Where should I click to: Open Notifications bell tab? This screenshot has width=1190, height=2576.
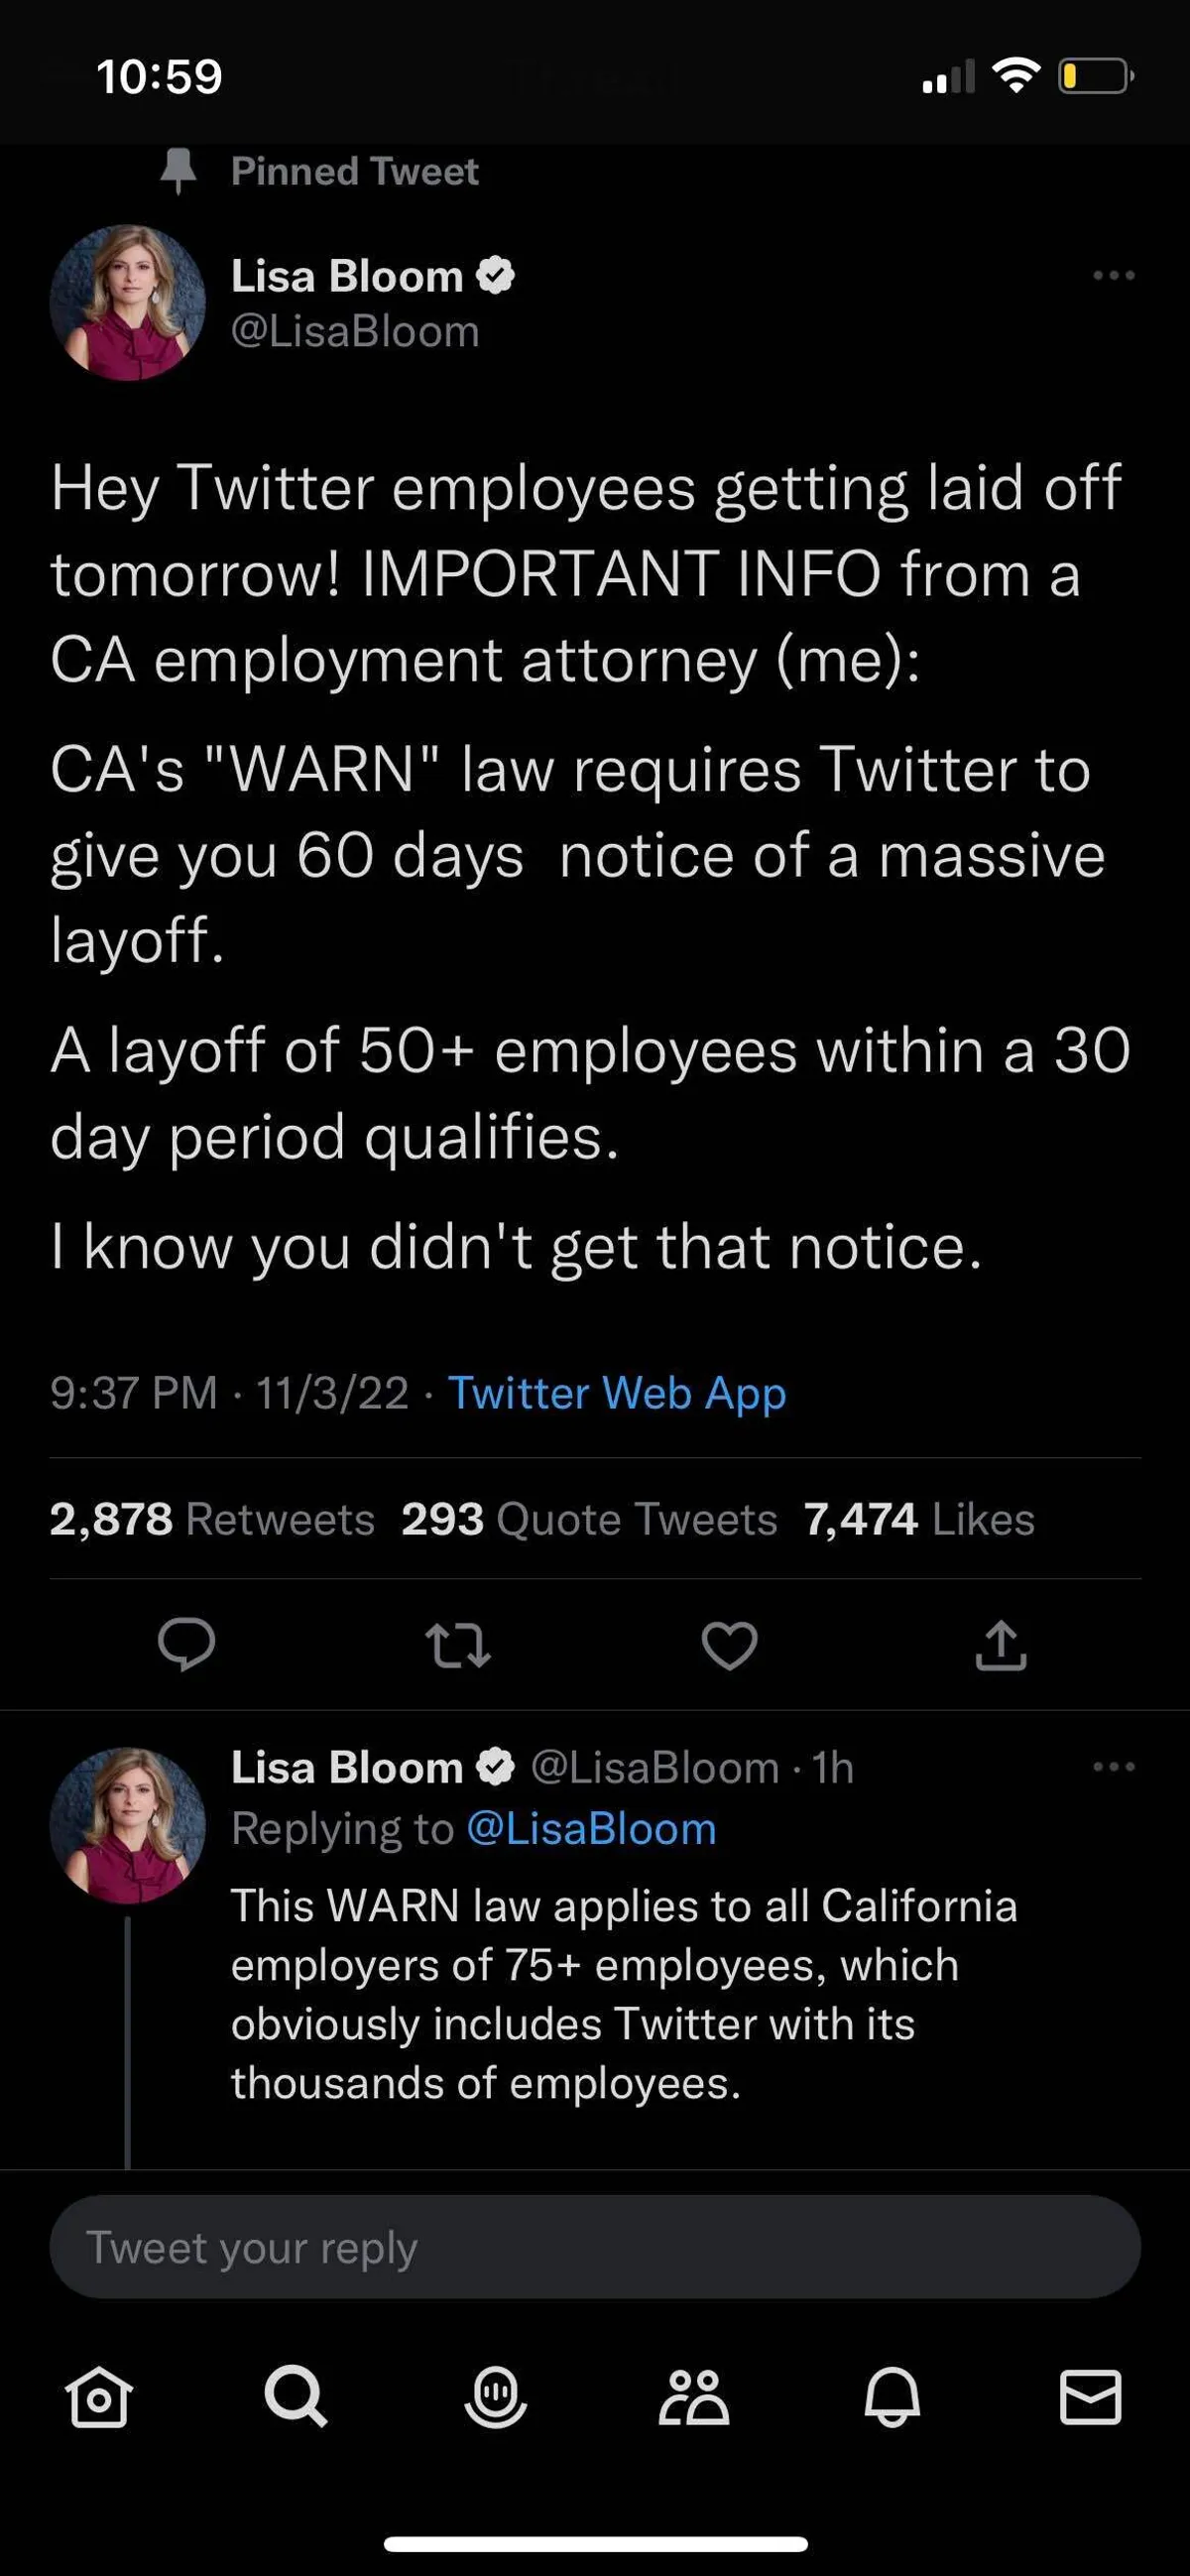pyautogui.click(x=892, y=2396)
